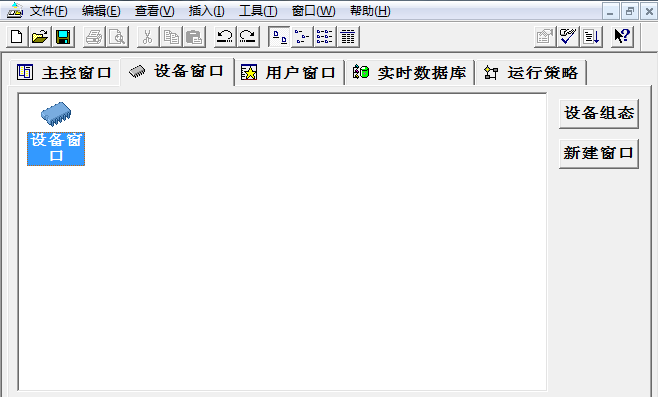Switch to small icons view

tap(302, 37)
